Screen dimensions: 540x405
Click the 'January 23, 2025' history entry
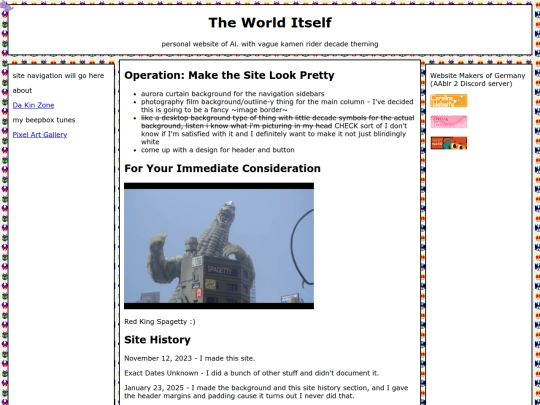click(266, 392)
